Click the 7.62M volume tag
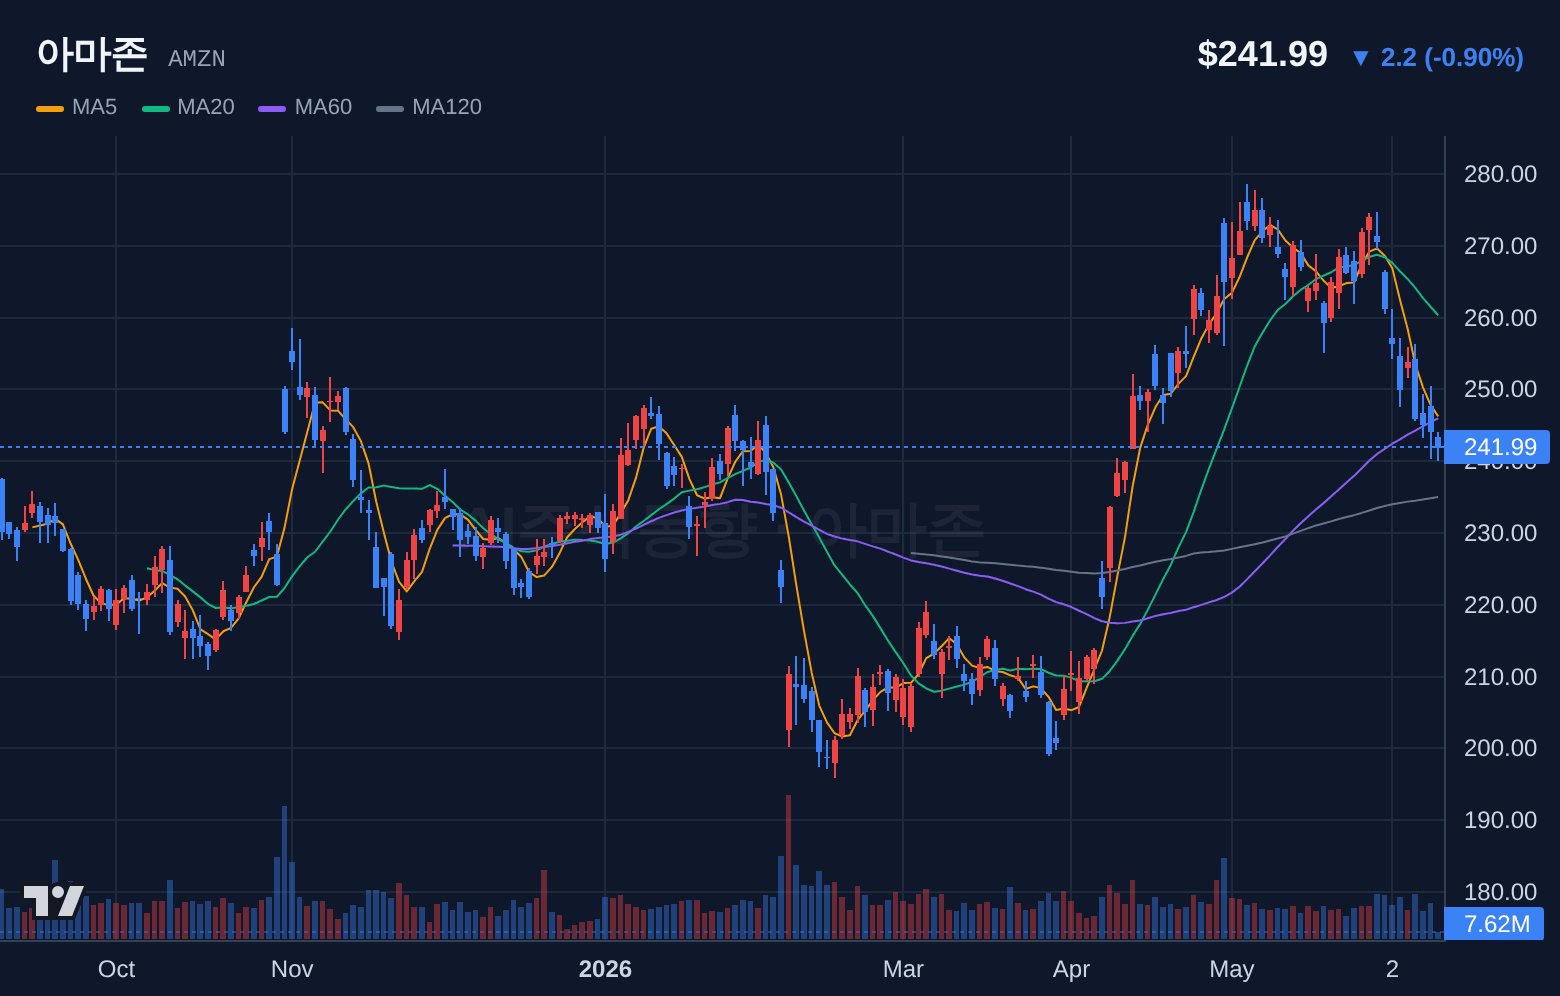The width and height of the screenshot is (1560, 996). tap(1496, 924)
